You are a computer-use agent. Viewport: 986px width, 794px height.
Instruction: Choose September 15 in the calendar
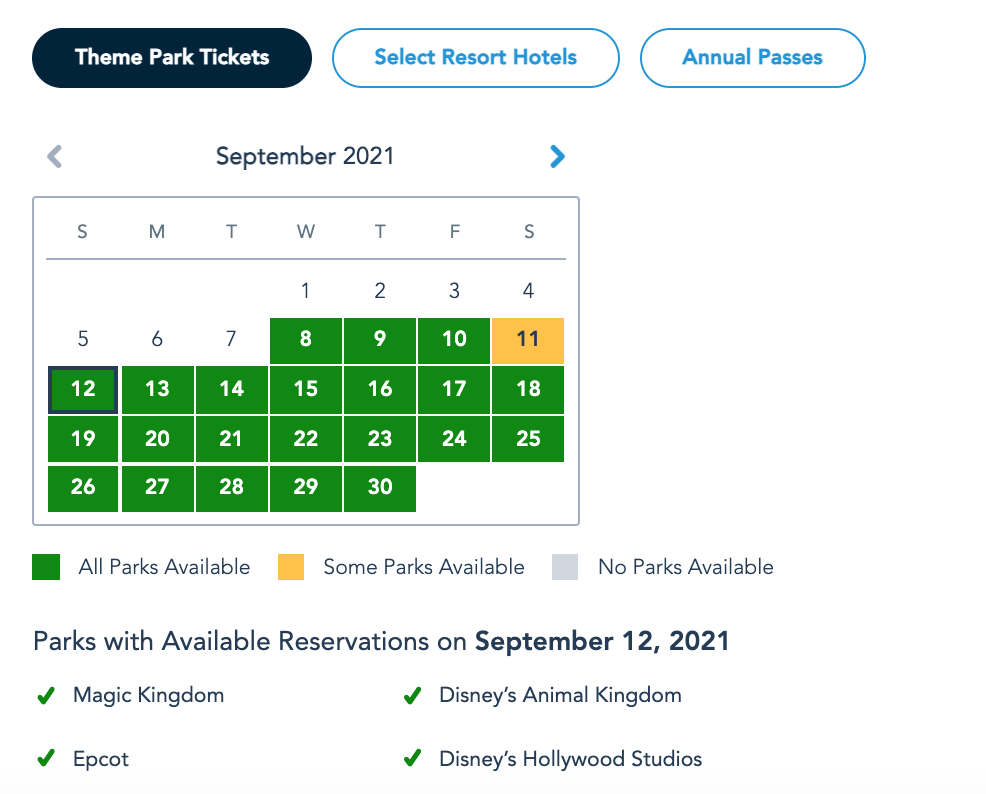[306, 389]
